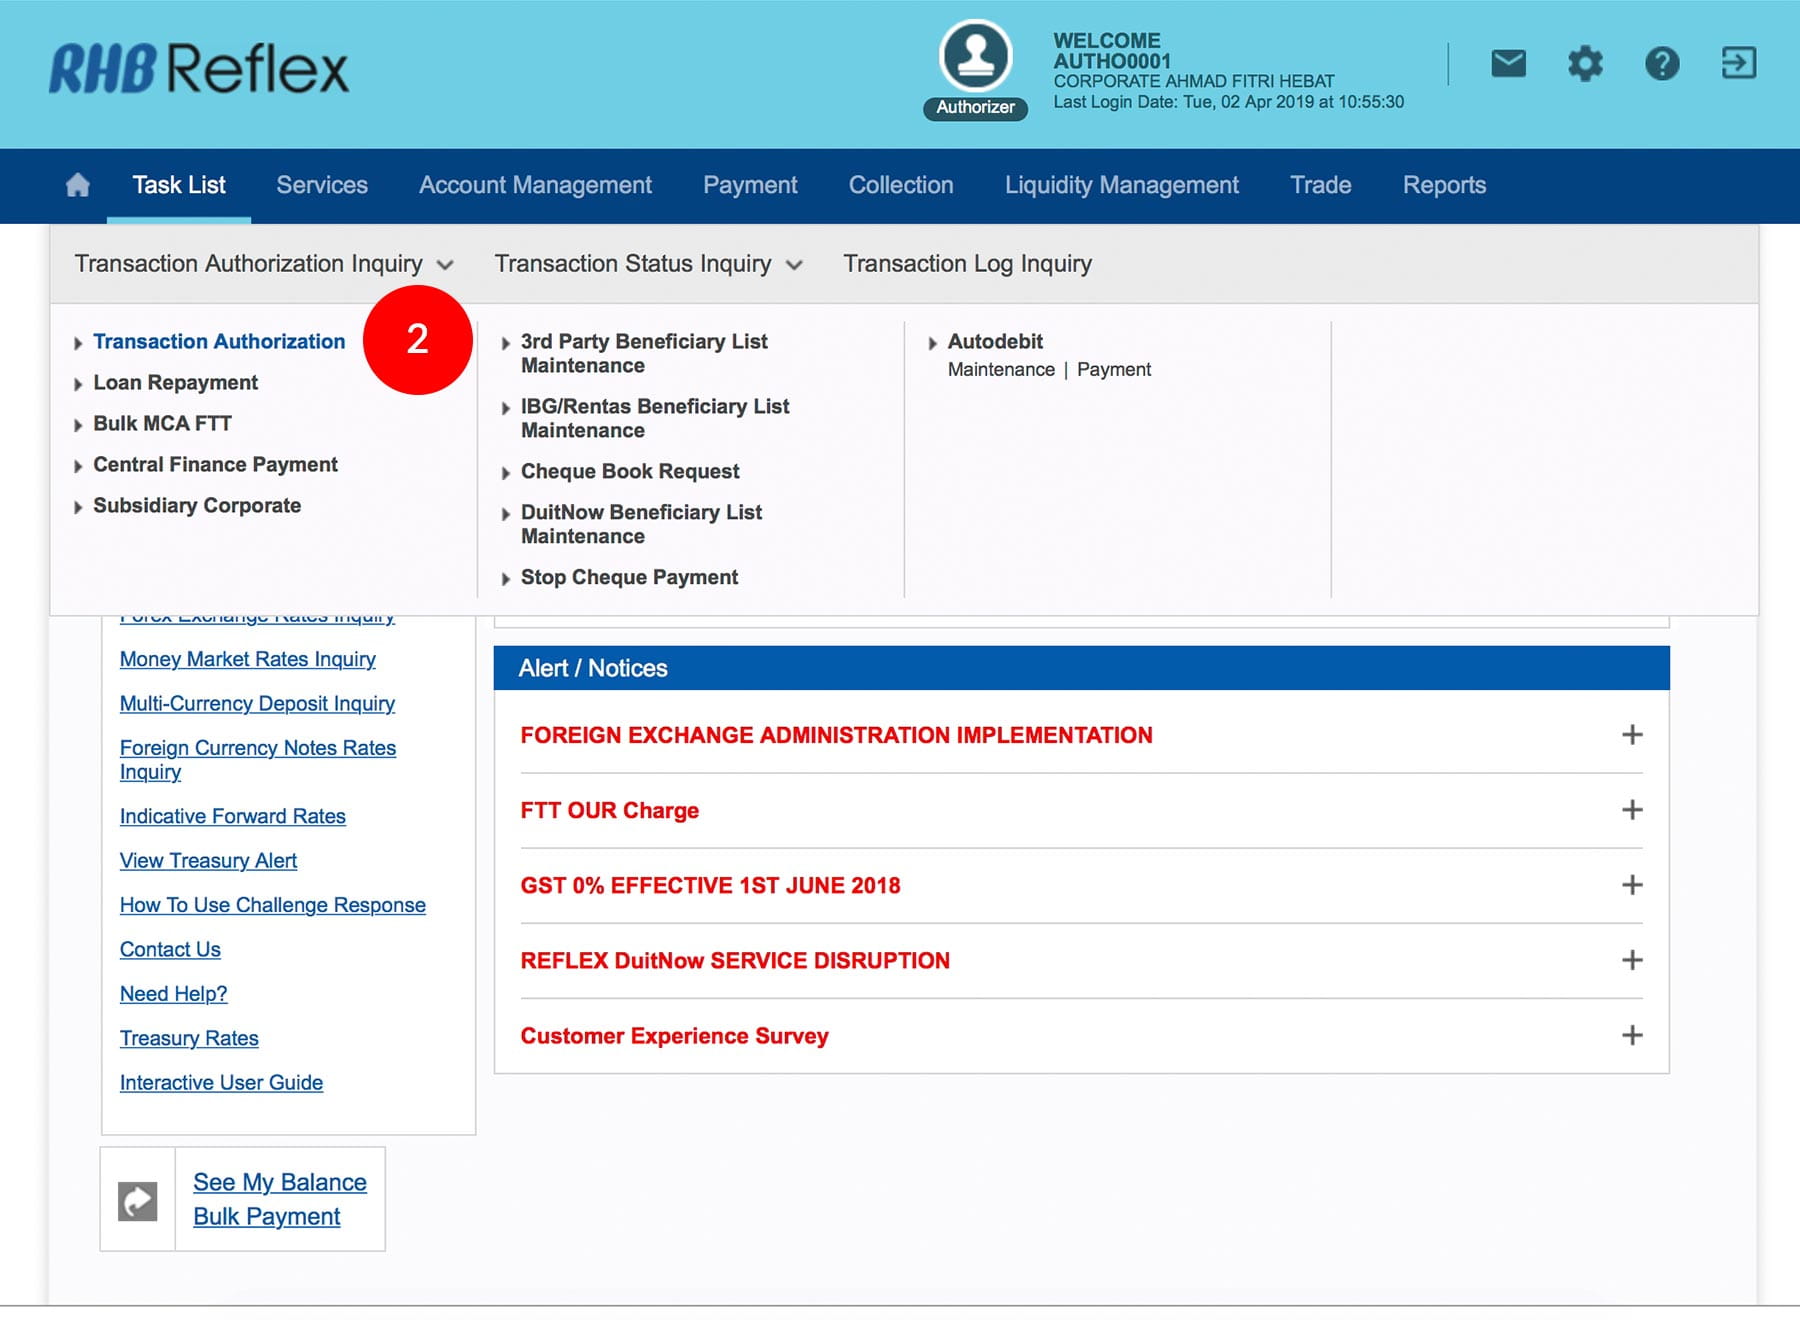
Task: Select Stop Cheque Payment option
Action: point(629,577)
